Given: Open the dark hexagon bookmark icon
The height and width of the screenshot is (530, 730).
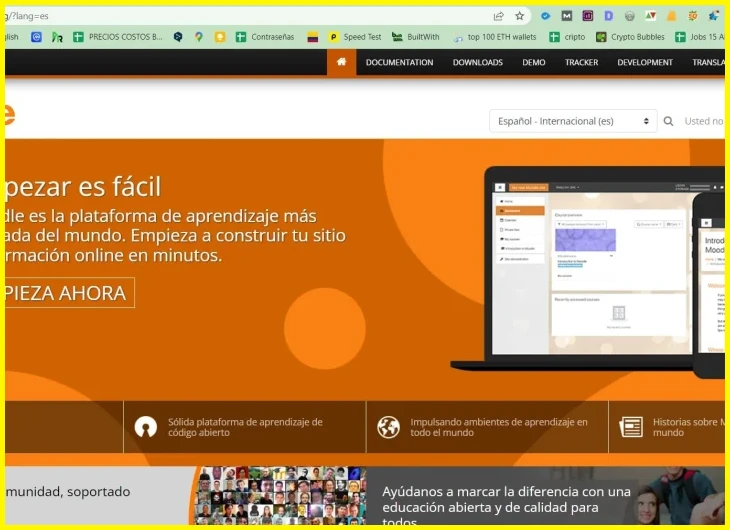Looking at the screenshot, I should pos(178,37).
